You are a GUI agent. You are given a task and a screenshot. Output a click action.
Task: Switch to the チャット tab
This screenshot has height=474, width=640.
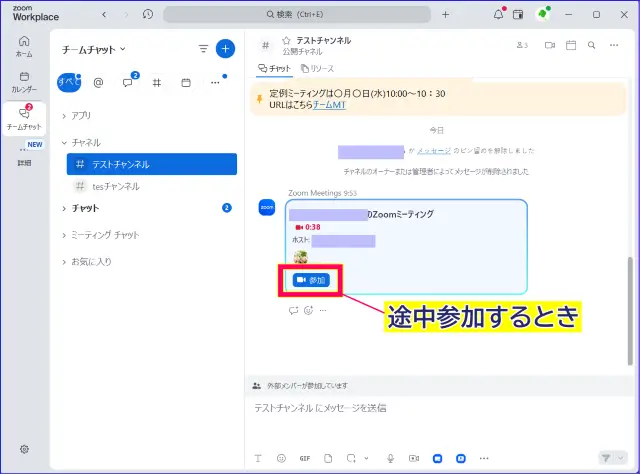click(275, 69)
